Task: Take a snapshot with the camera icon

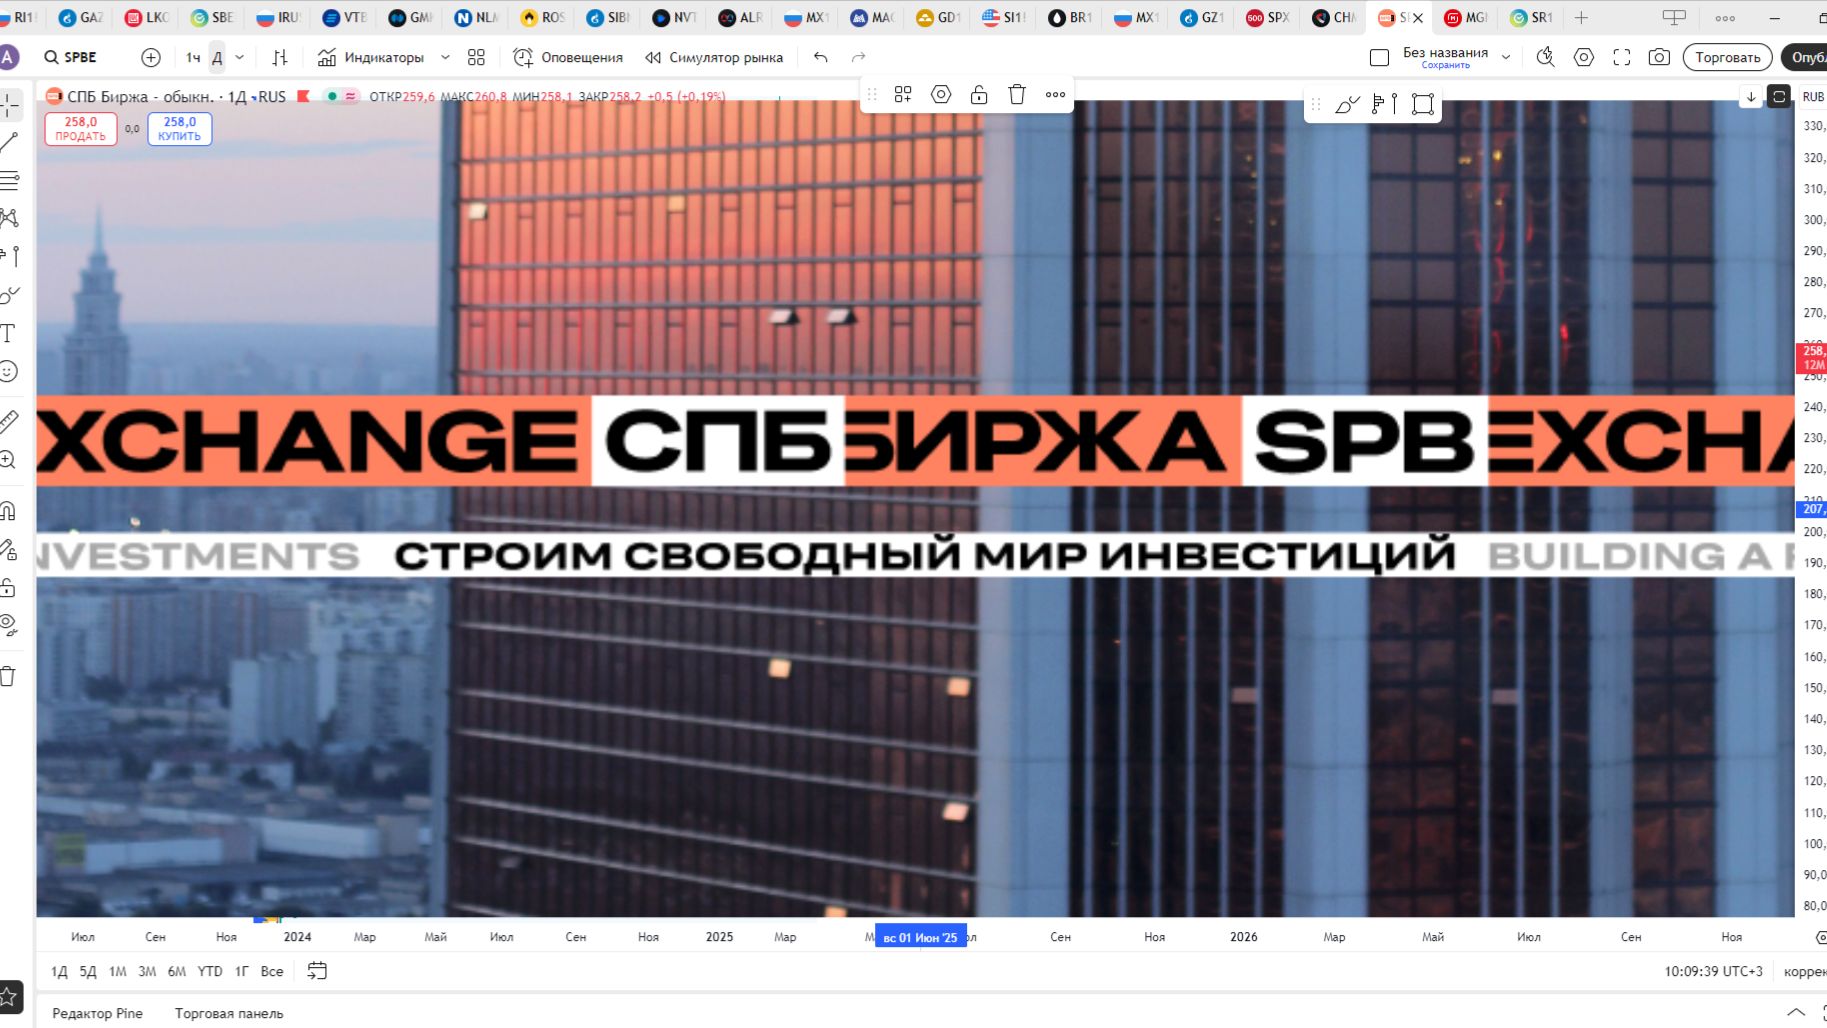Action: click(x=1659, y=57)
